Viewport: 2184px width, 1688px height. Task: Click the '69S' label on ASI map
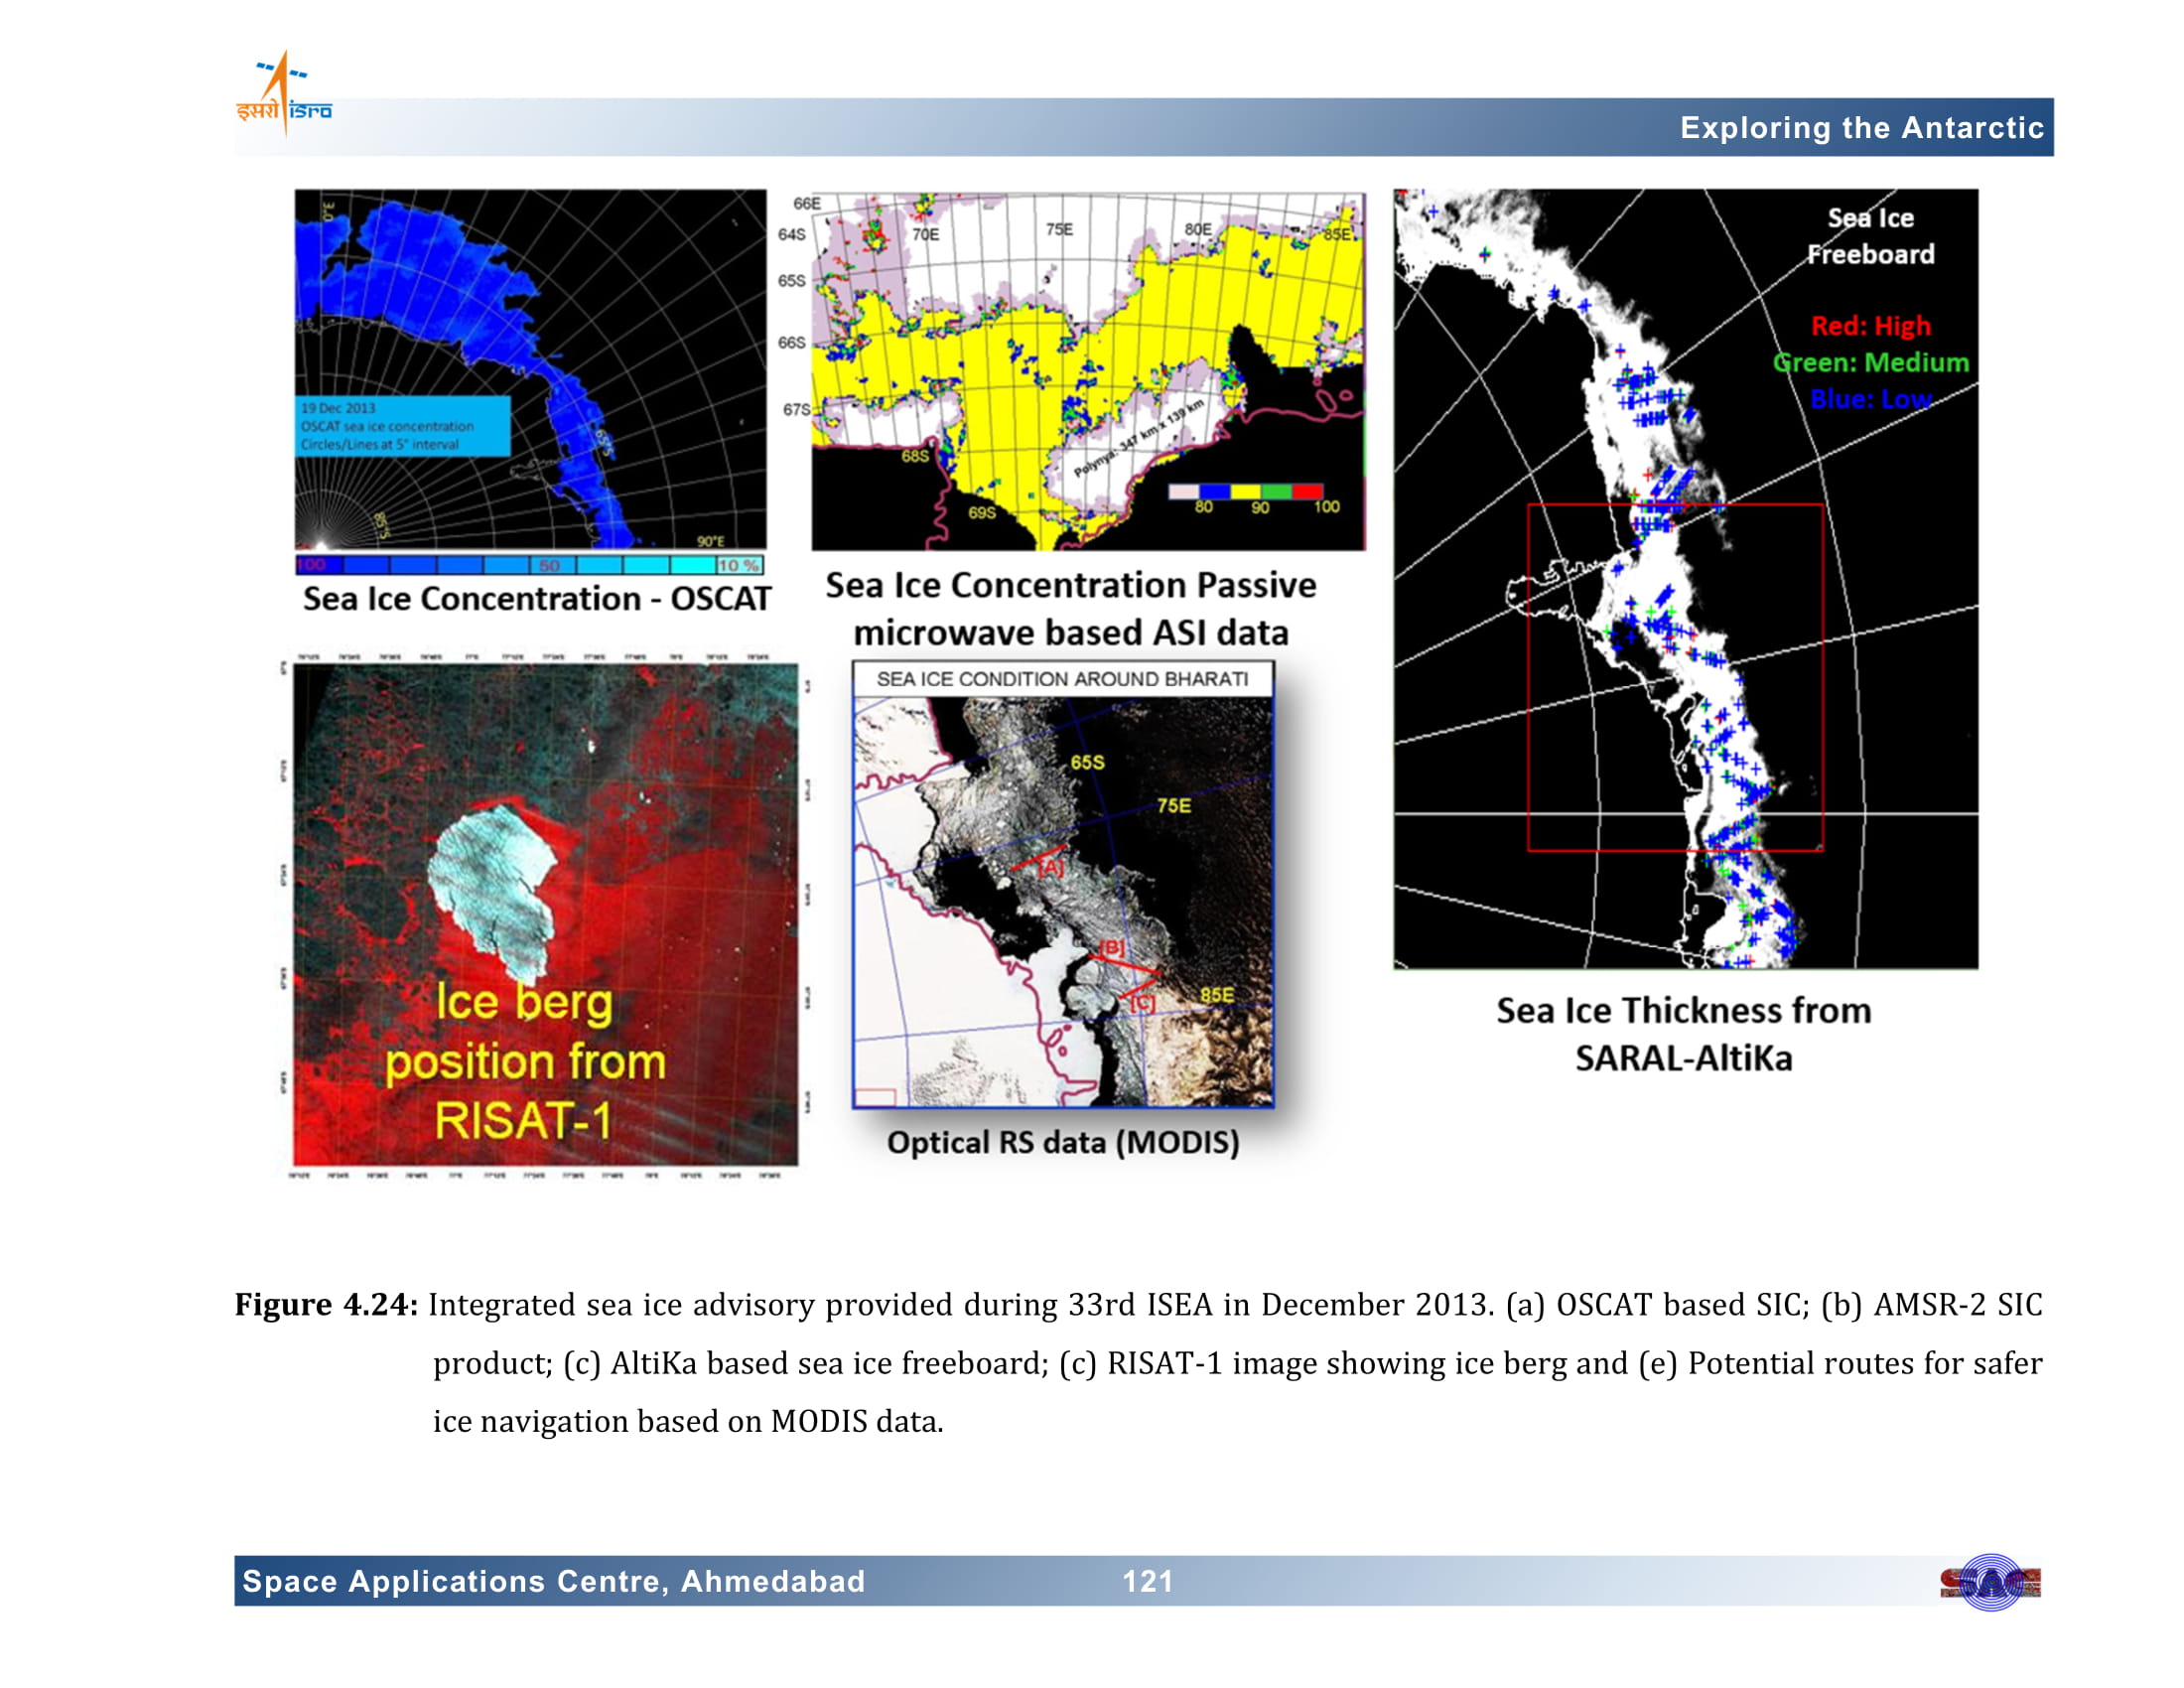pyautogui.click(x=981, y=513)
